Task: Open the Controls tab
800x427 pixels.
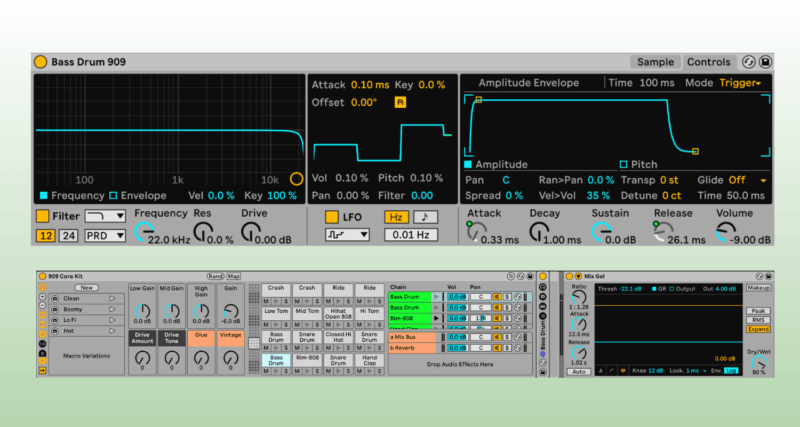Action: (x=709, y=62)
